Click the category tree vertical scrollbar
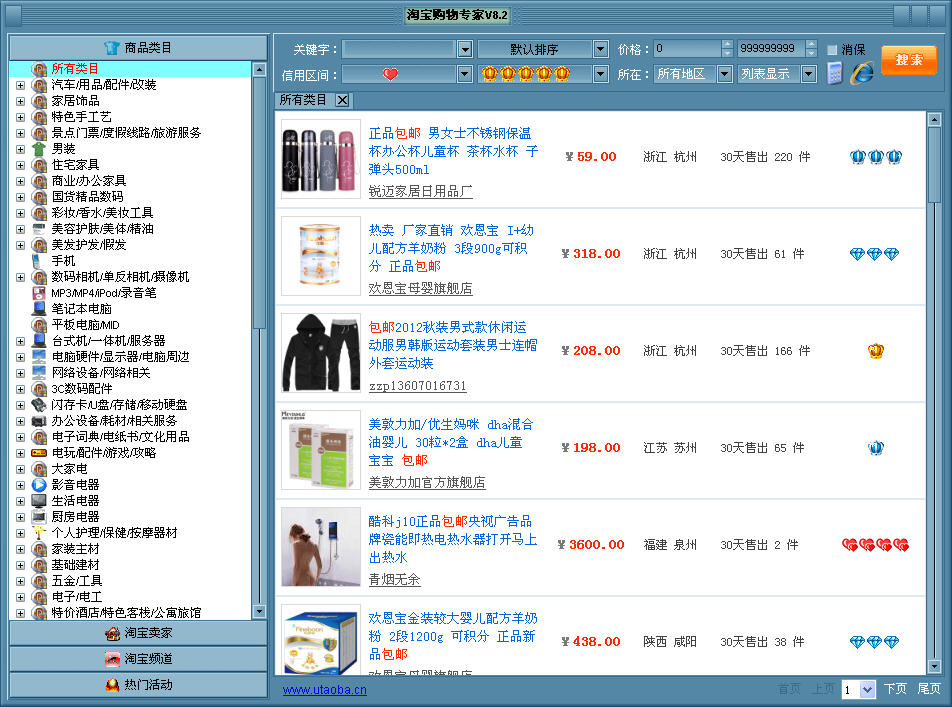 click(259, 340)
